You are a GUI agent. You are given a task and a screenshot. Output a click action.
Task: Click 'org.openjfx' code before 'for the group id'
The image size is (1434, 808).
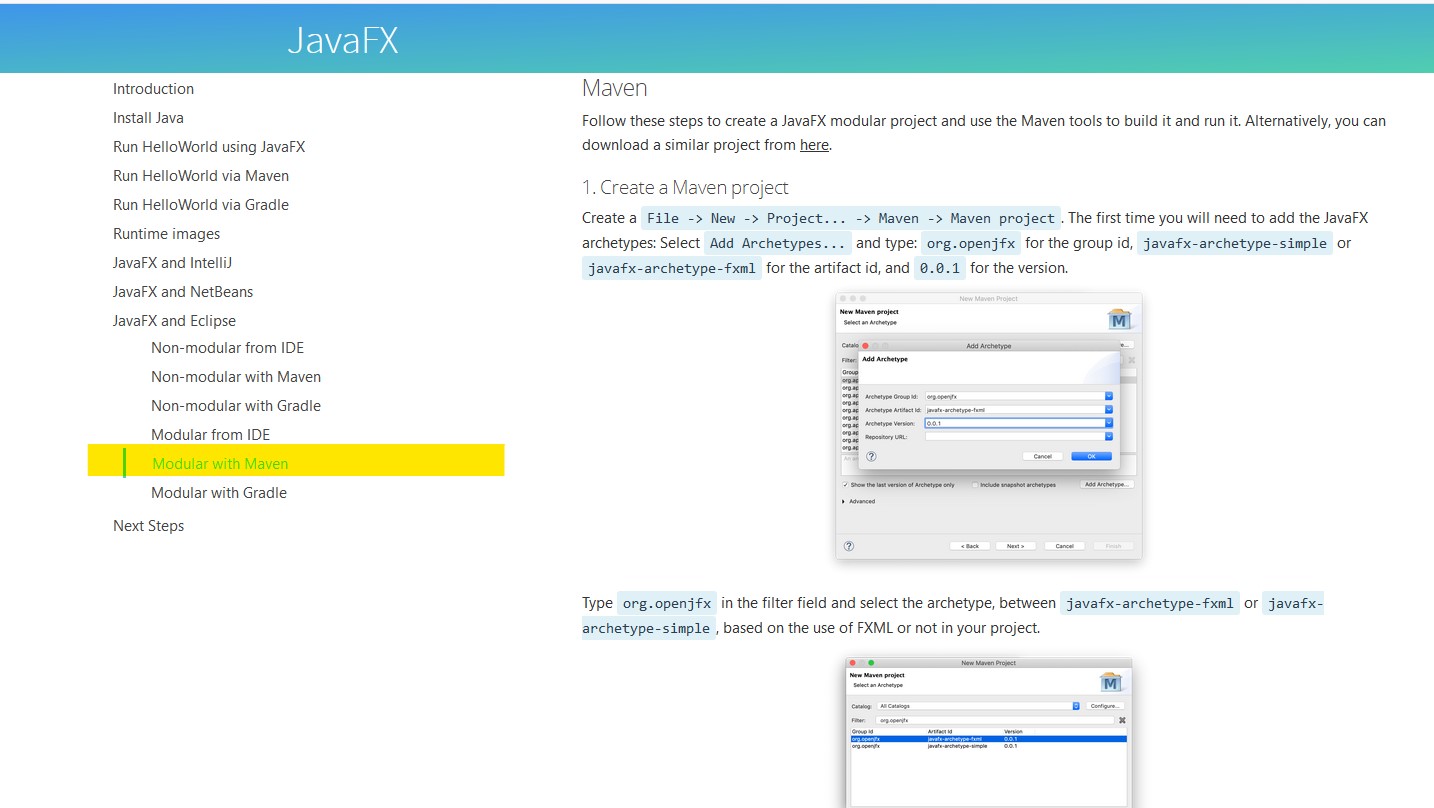(x=971, y=243)
